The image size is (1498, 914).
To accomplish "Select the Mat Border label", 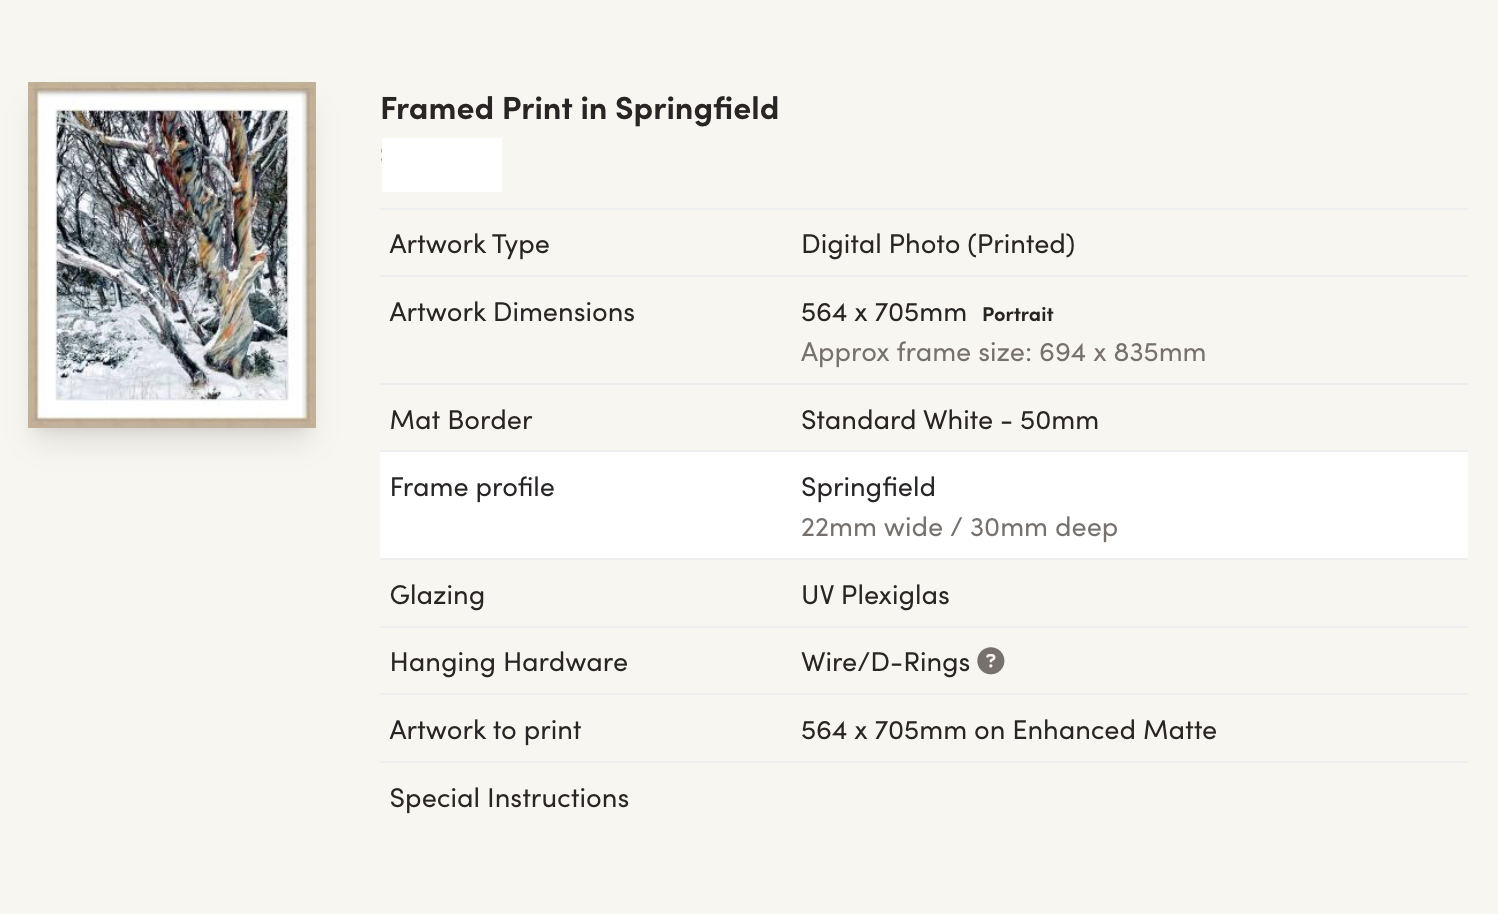I will tap(461, 420).
